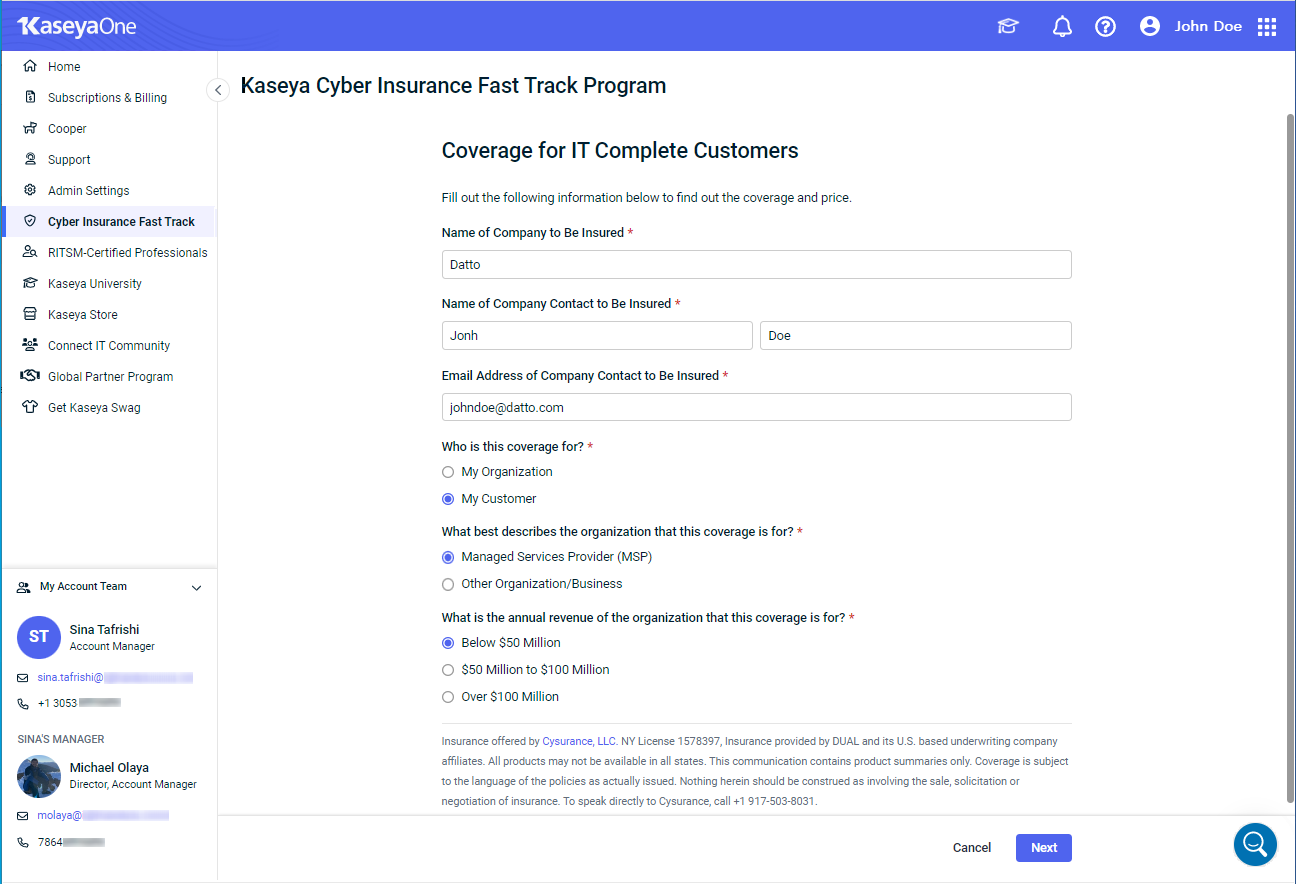Click the John Doe profile avatar icon
Screen dimensions: 1296x884
tap(1150, 27)
